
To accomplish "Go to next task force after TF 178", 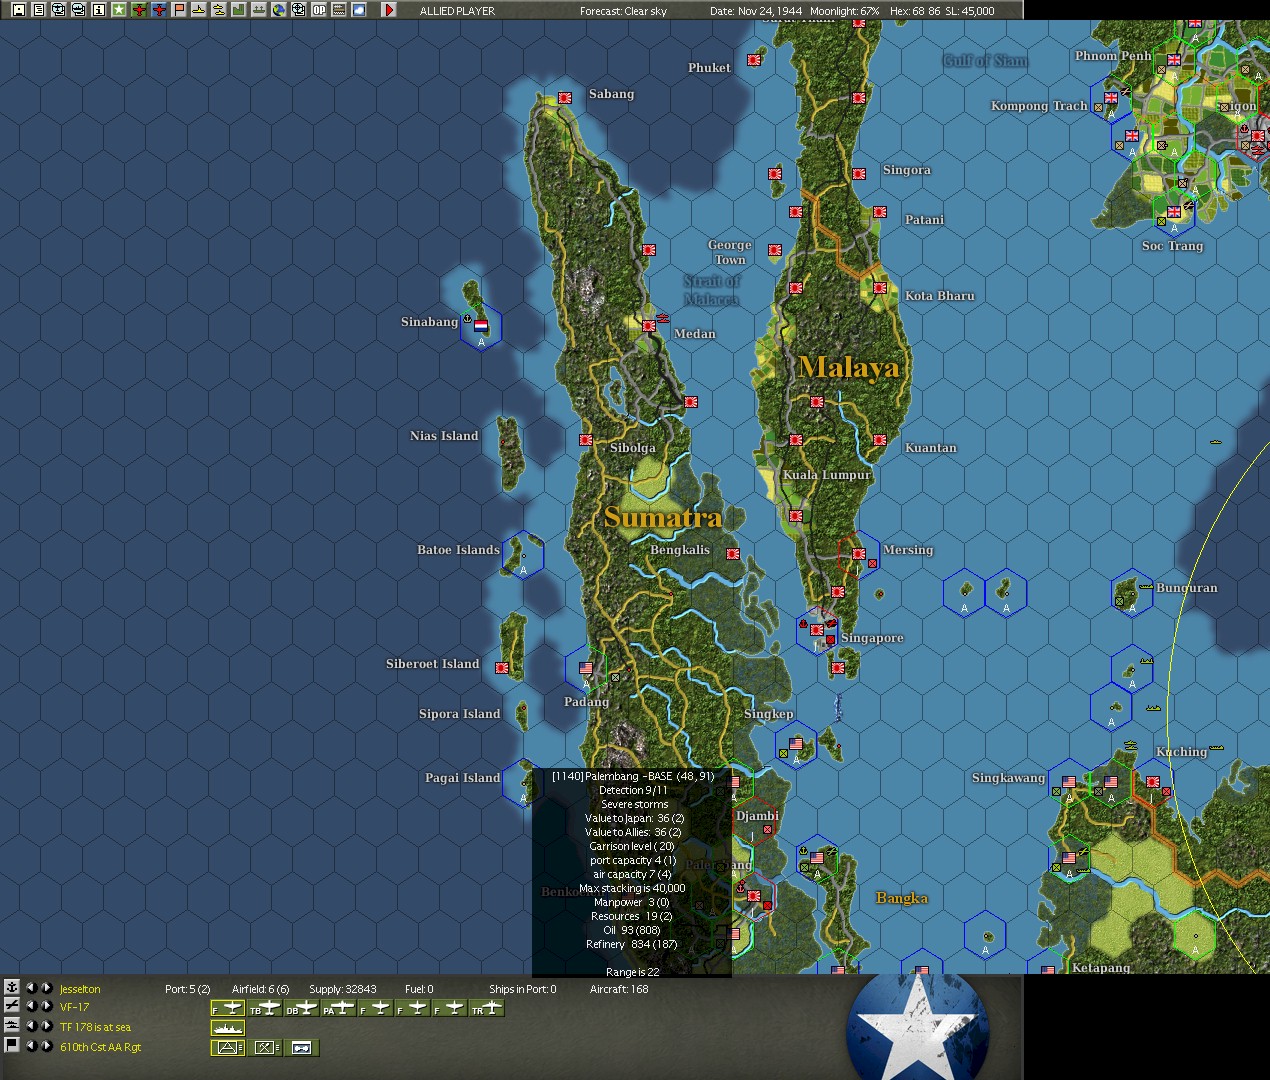I will pyautogui.click(x=46, y=1027).
